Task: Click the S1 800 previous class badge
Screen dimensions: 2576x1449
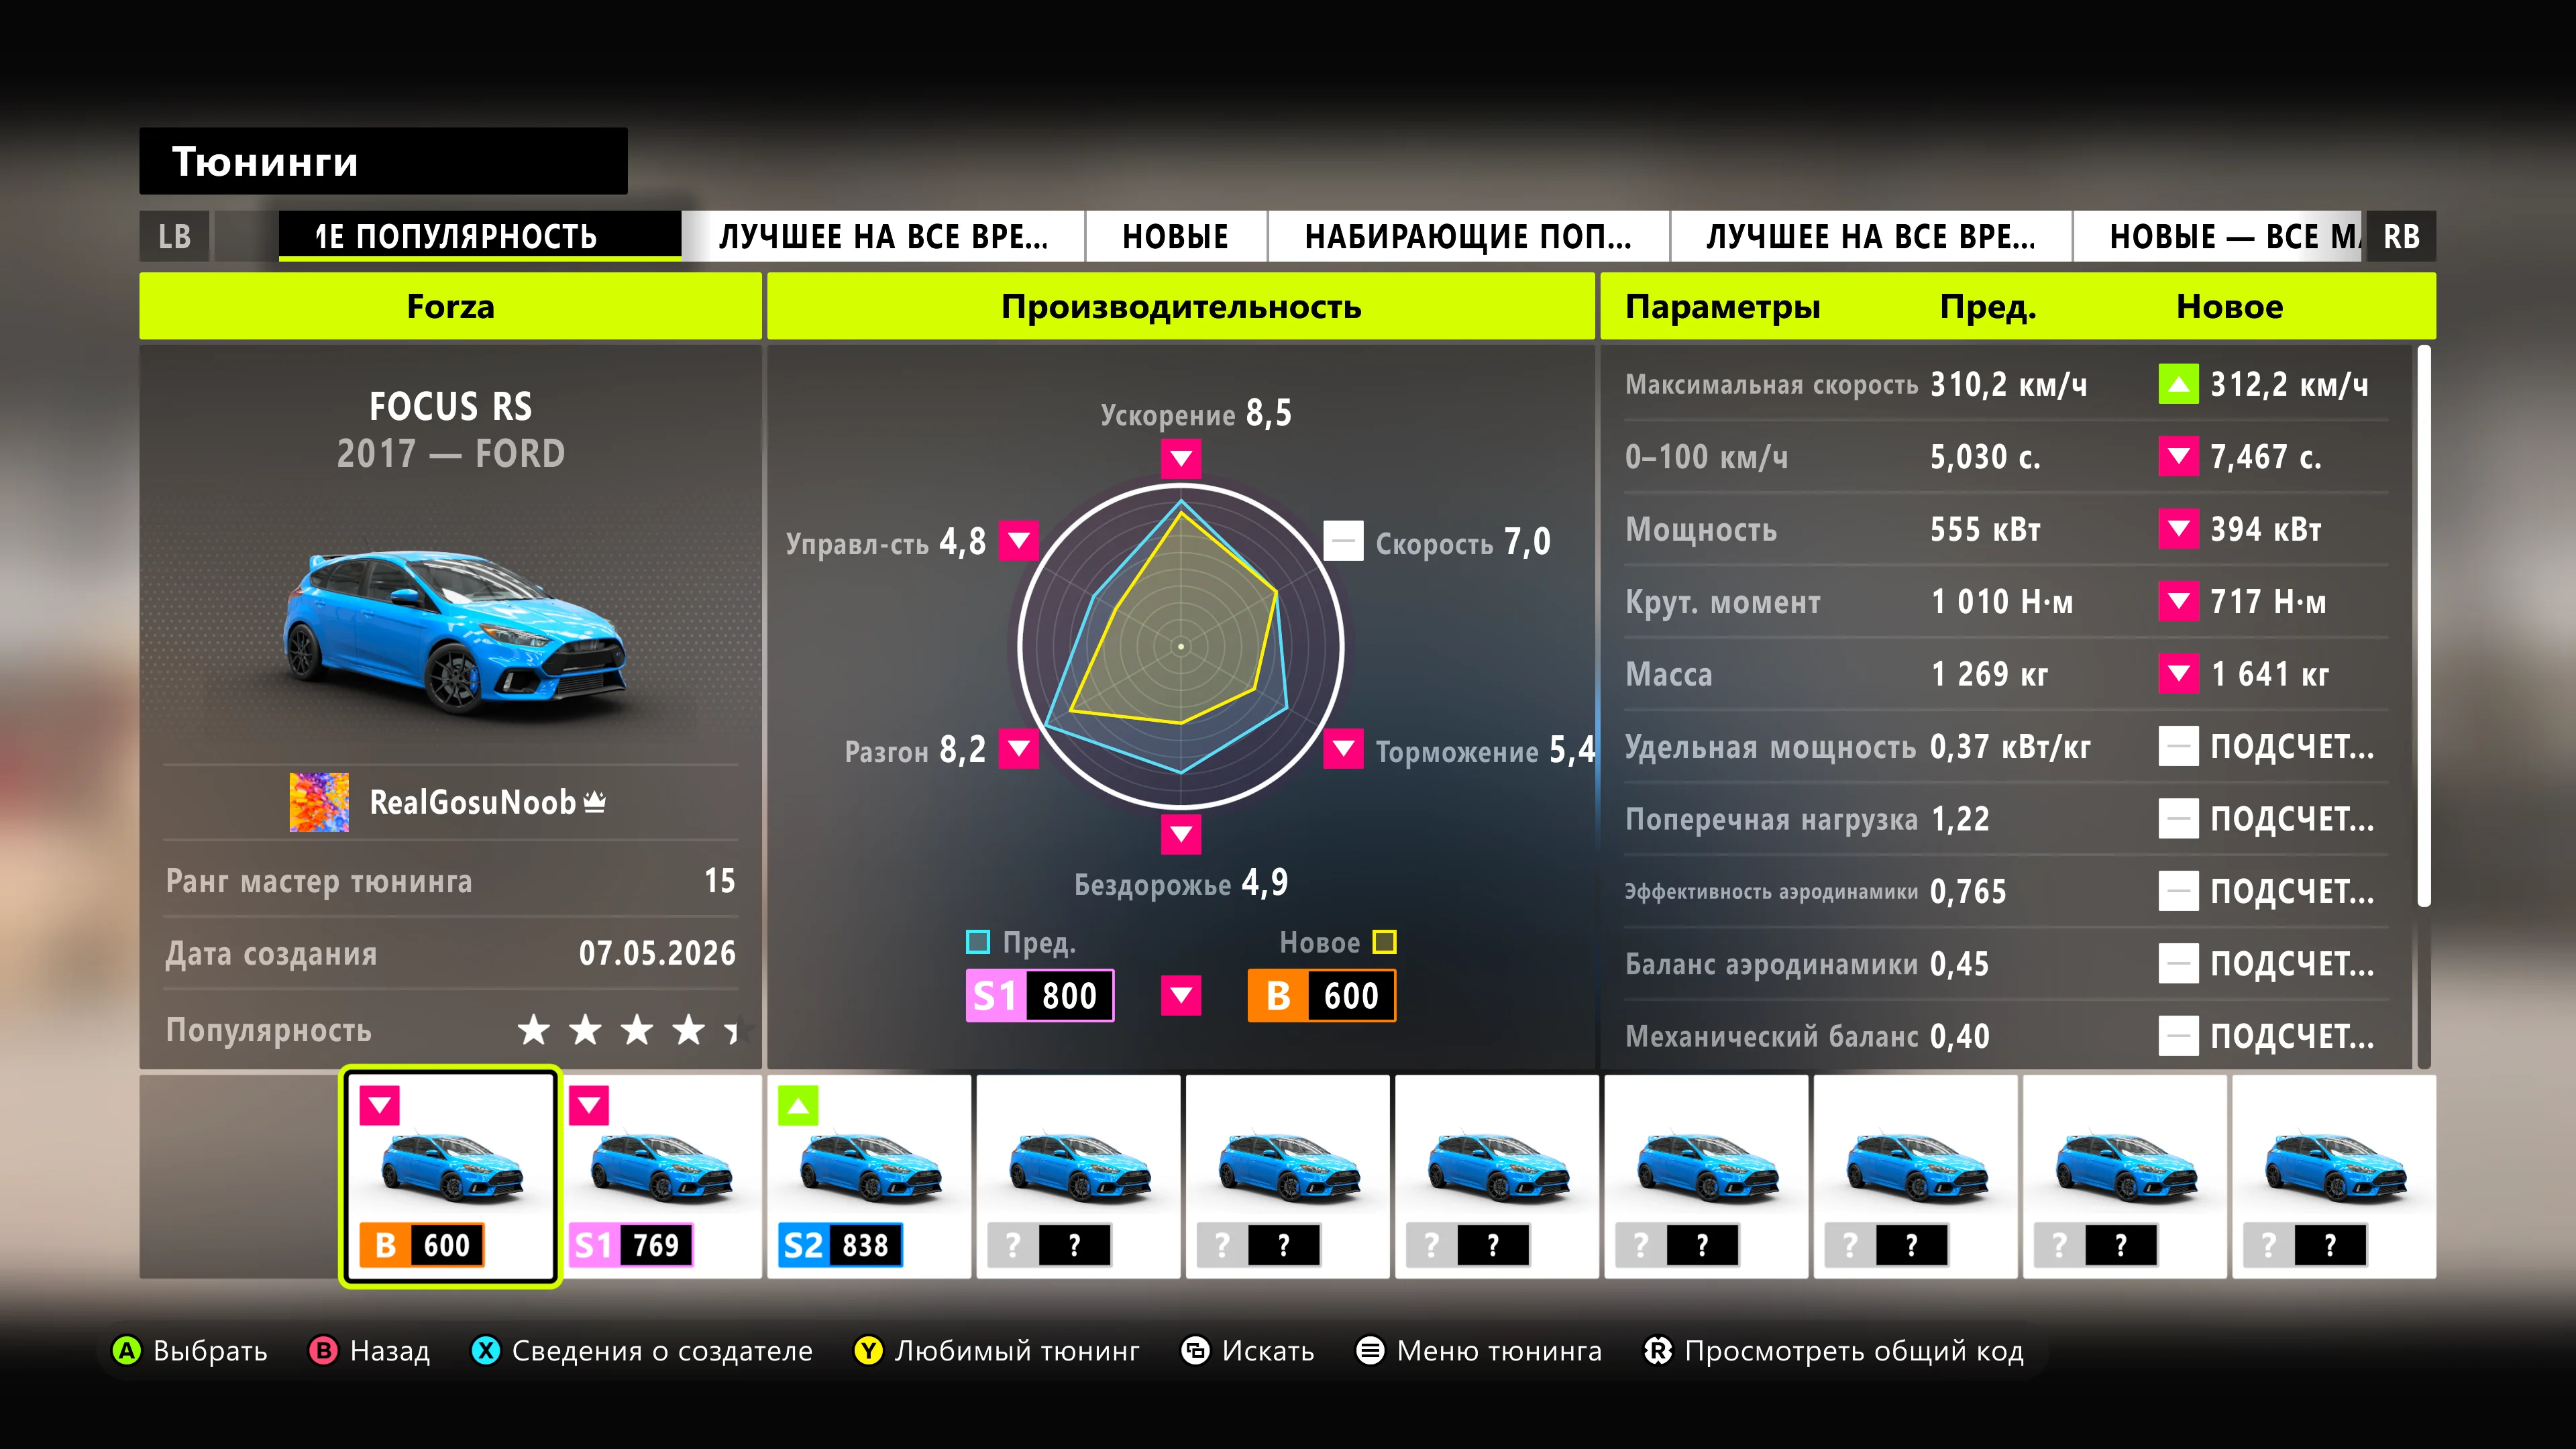Action: 1040,996
